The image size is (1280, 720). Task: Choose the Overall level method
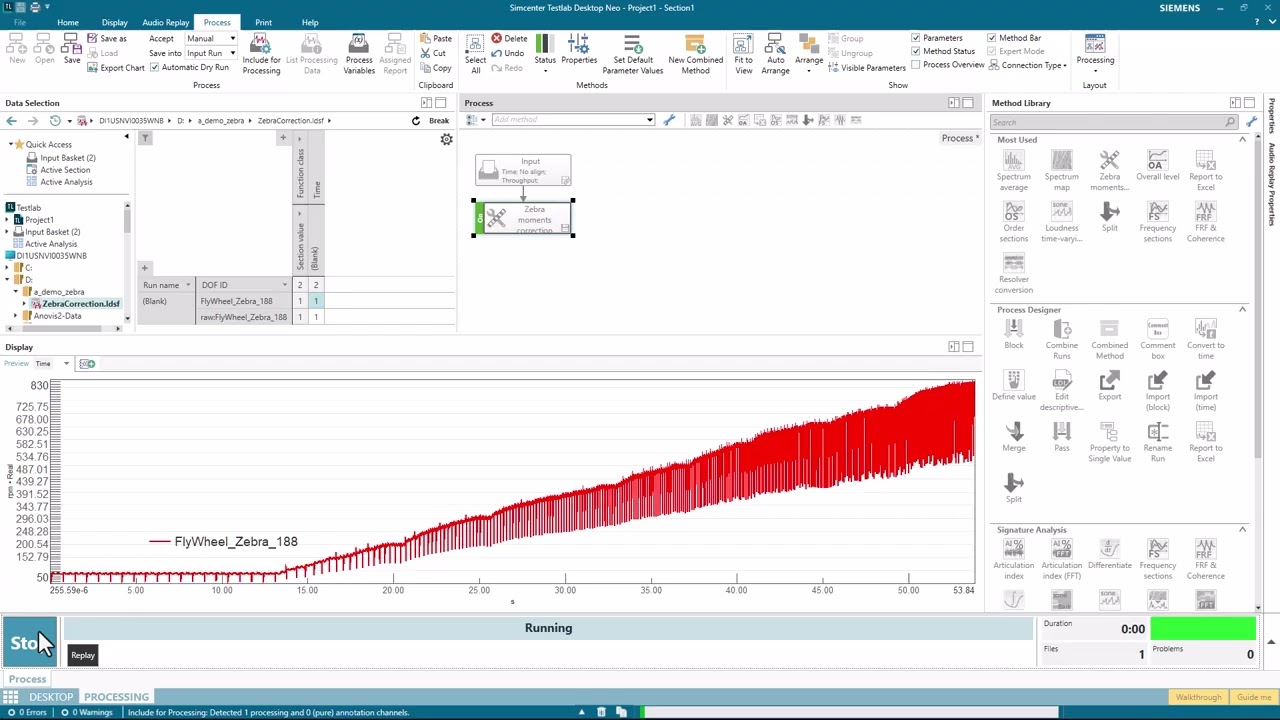[x=1157, y=167]
